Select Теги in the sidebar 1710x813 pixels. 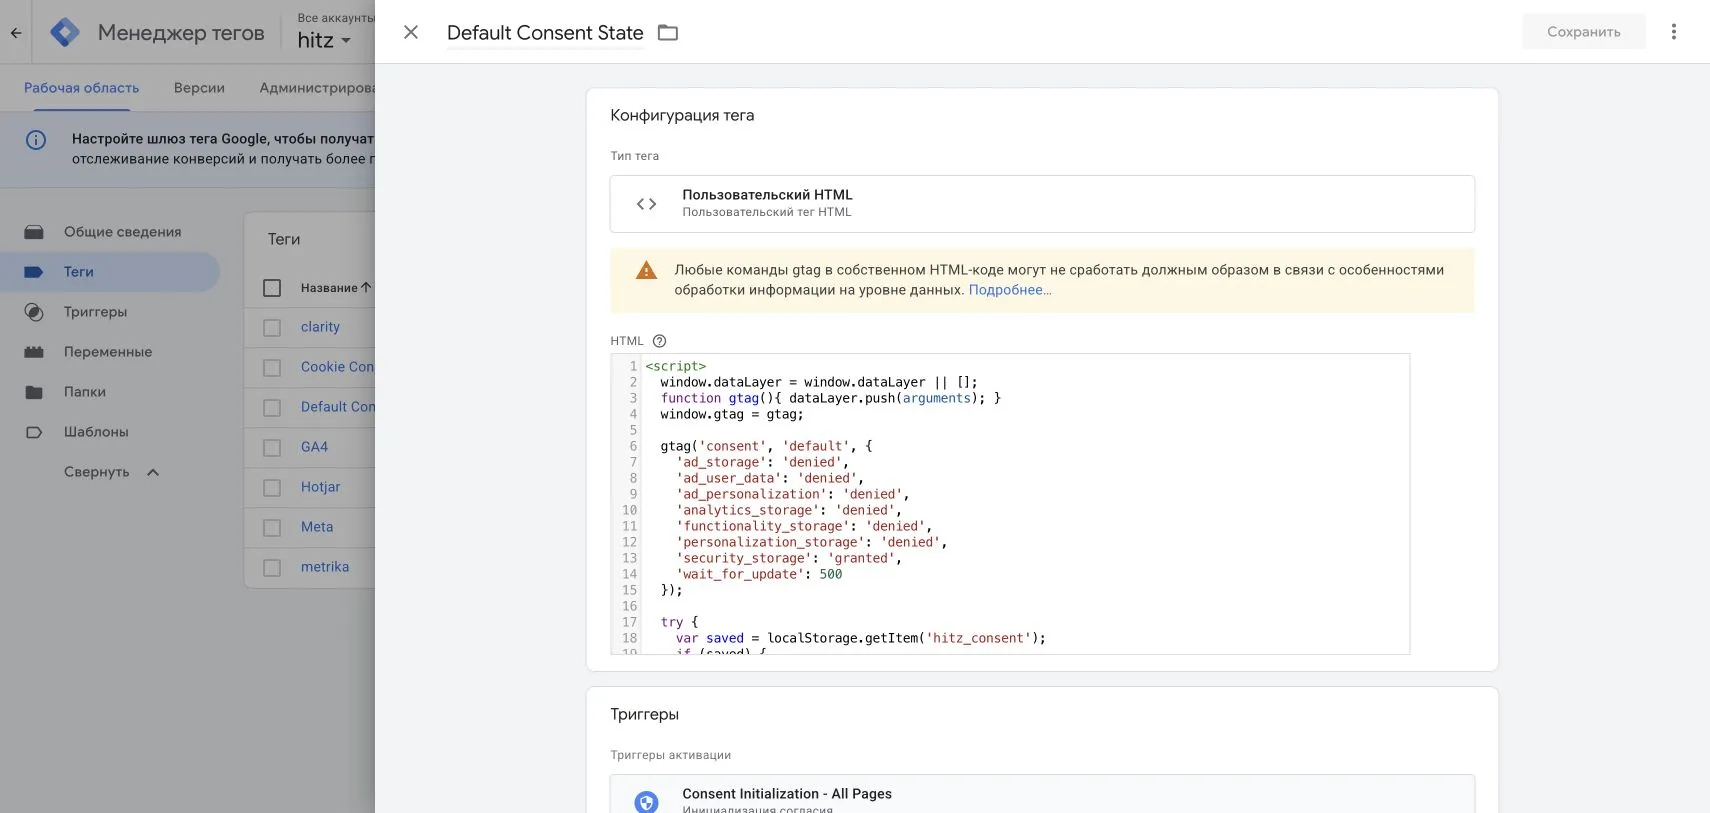coord(110,272)
